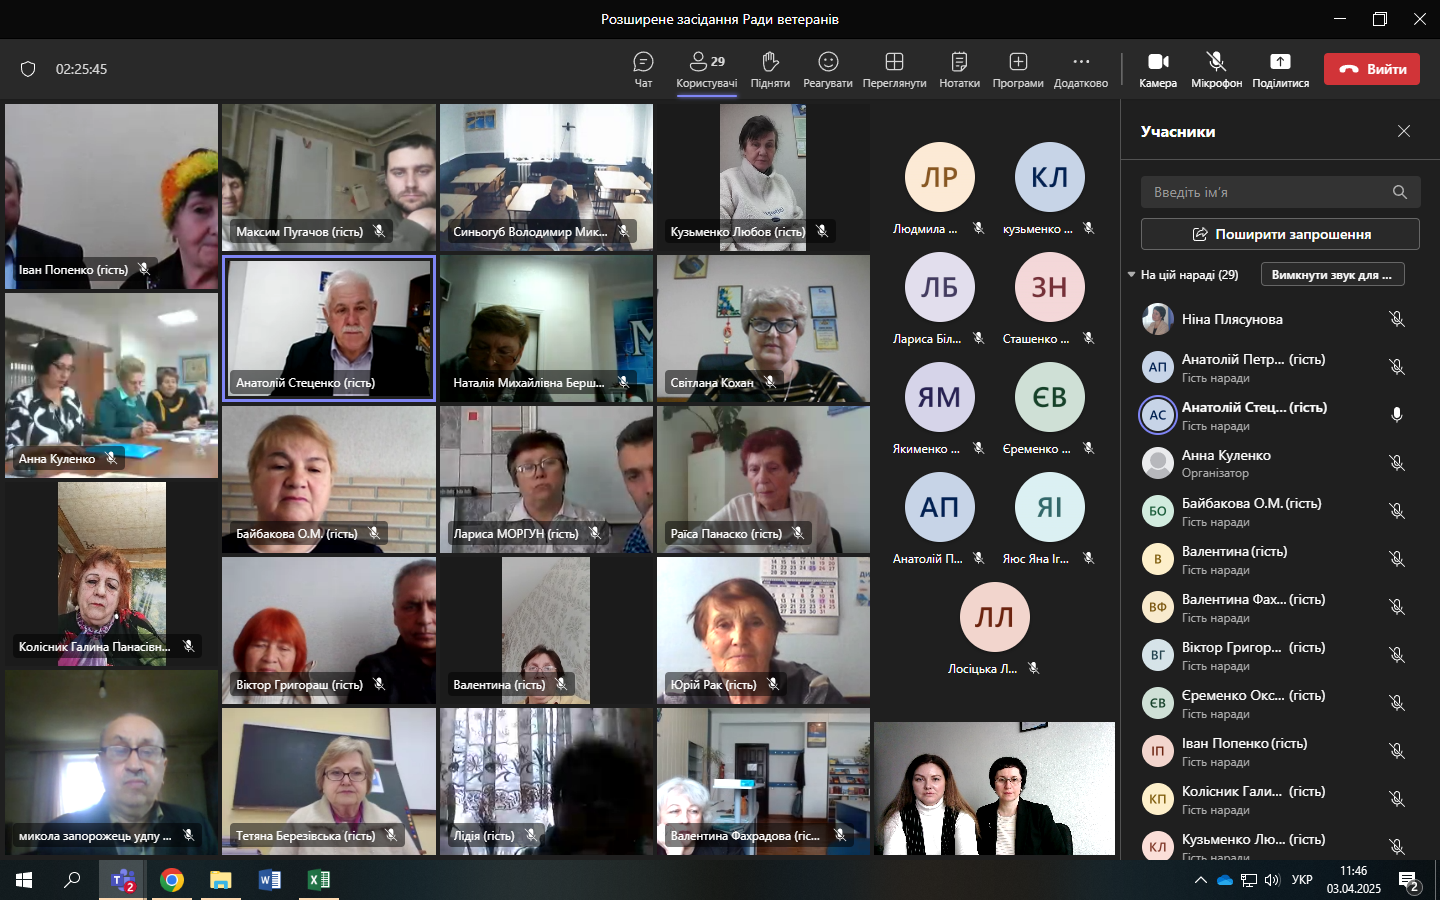1440x900 pixels.
Task: Click the Підняти raise hand icon
Action: [x=770, y=68]
